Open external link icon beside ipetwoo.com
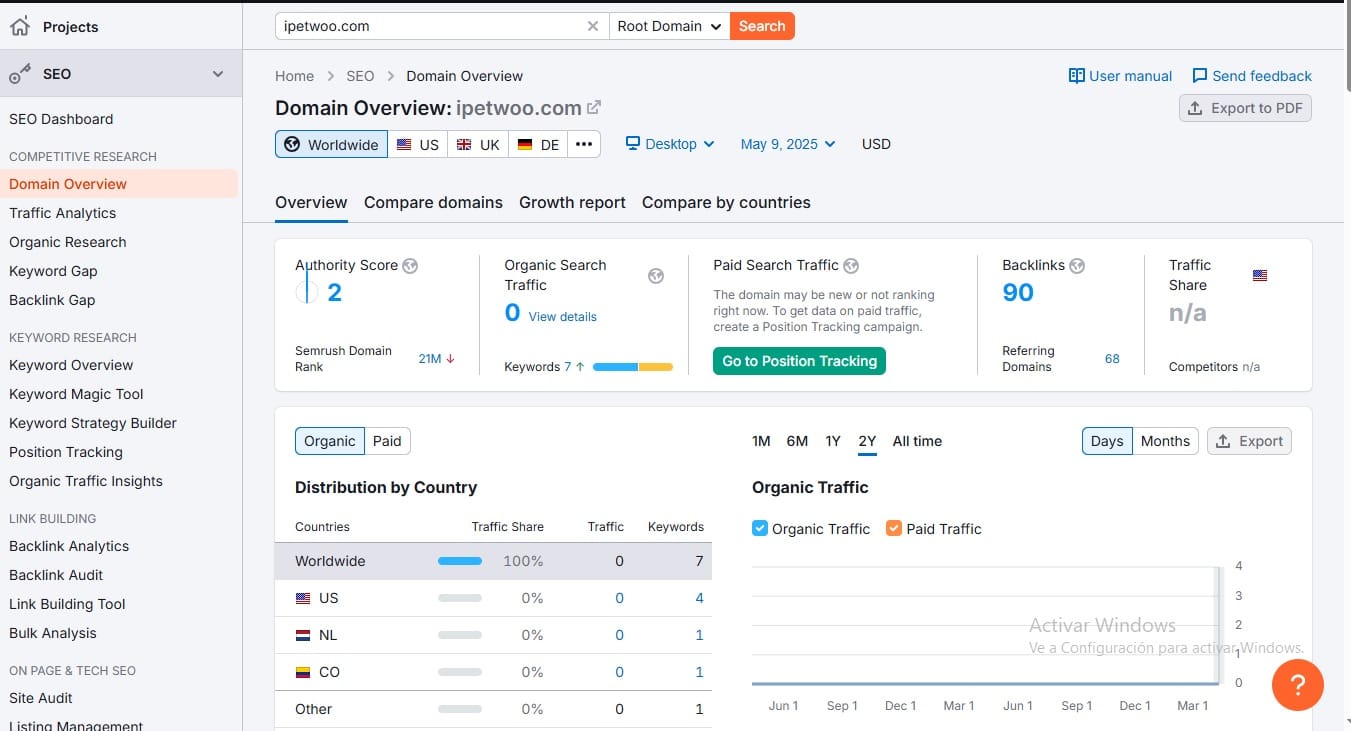This screenshot has width=1351, height=731. [x=594, y=107]
